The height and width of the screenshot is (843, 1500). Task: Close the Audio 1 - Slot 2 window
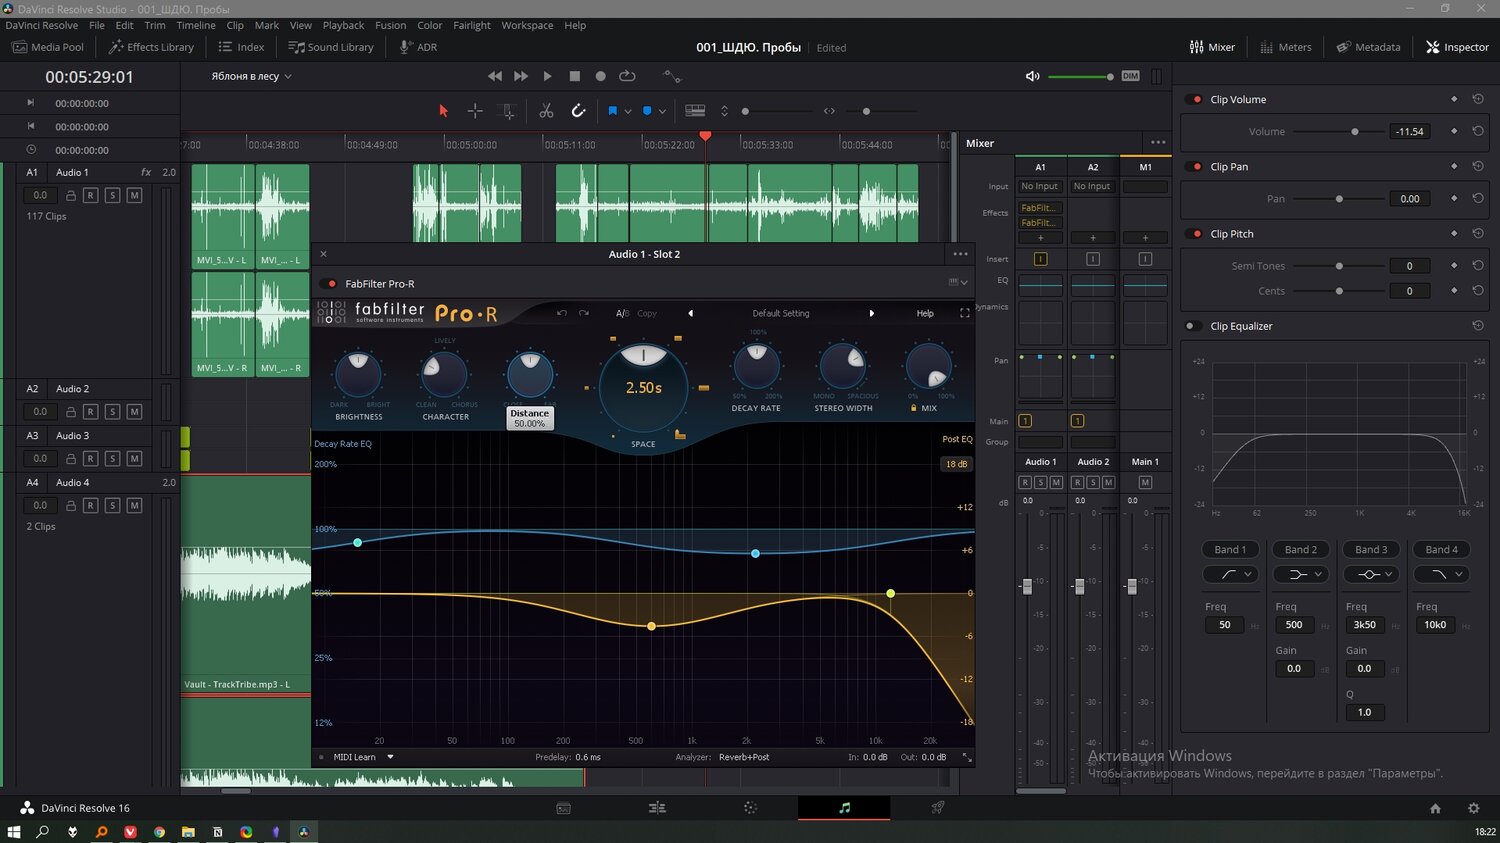pyautogui.click(x=323, y=254)
